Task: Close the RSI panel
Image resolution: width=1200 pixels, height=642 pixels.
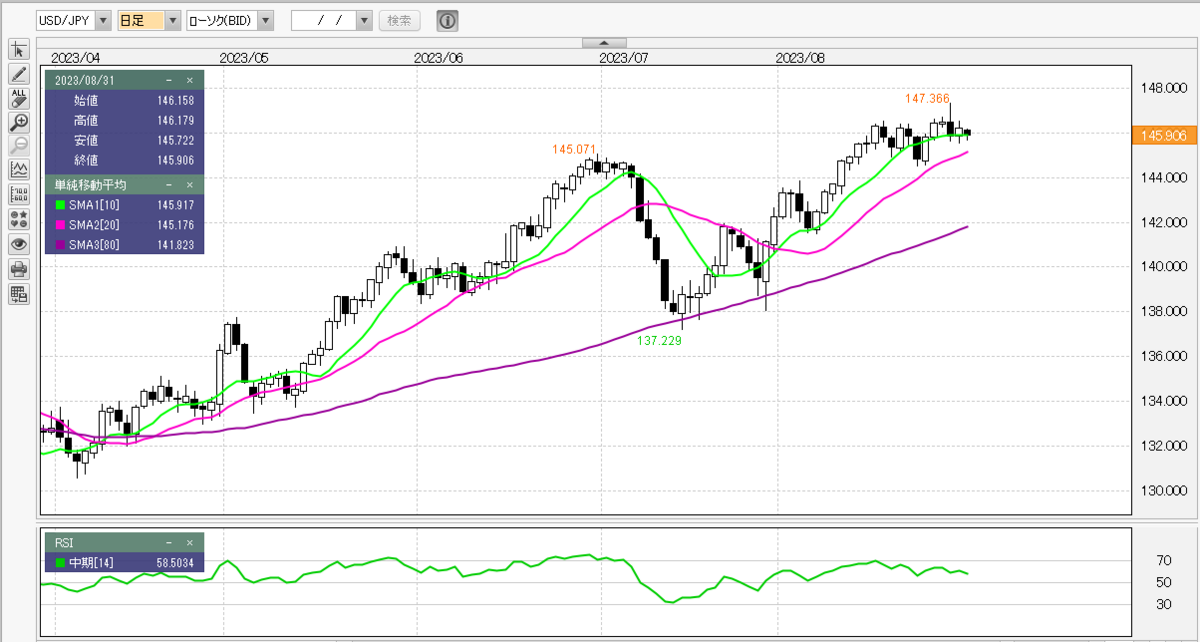Action: pos(190,542)
